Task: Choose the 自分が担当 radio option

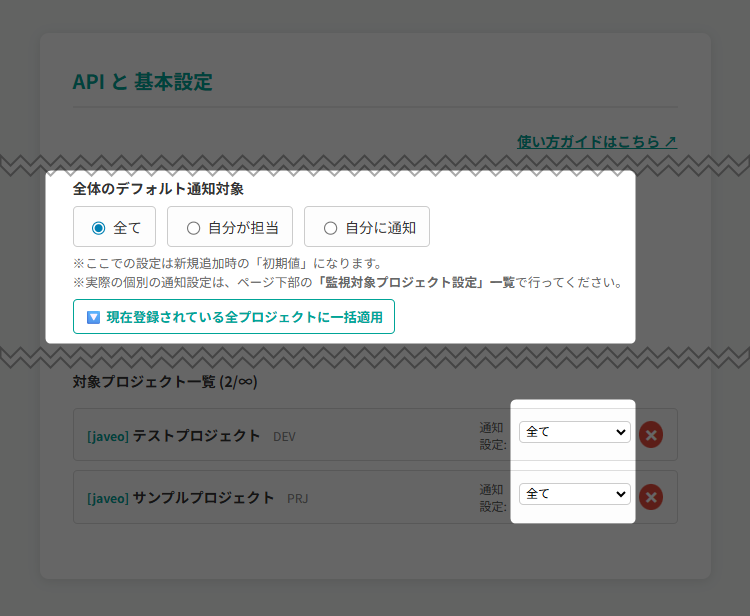Action: (x=194, y=228)
